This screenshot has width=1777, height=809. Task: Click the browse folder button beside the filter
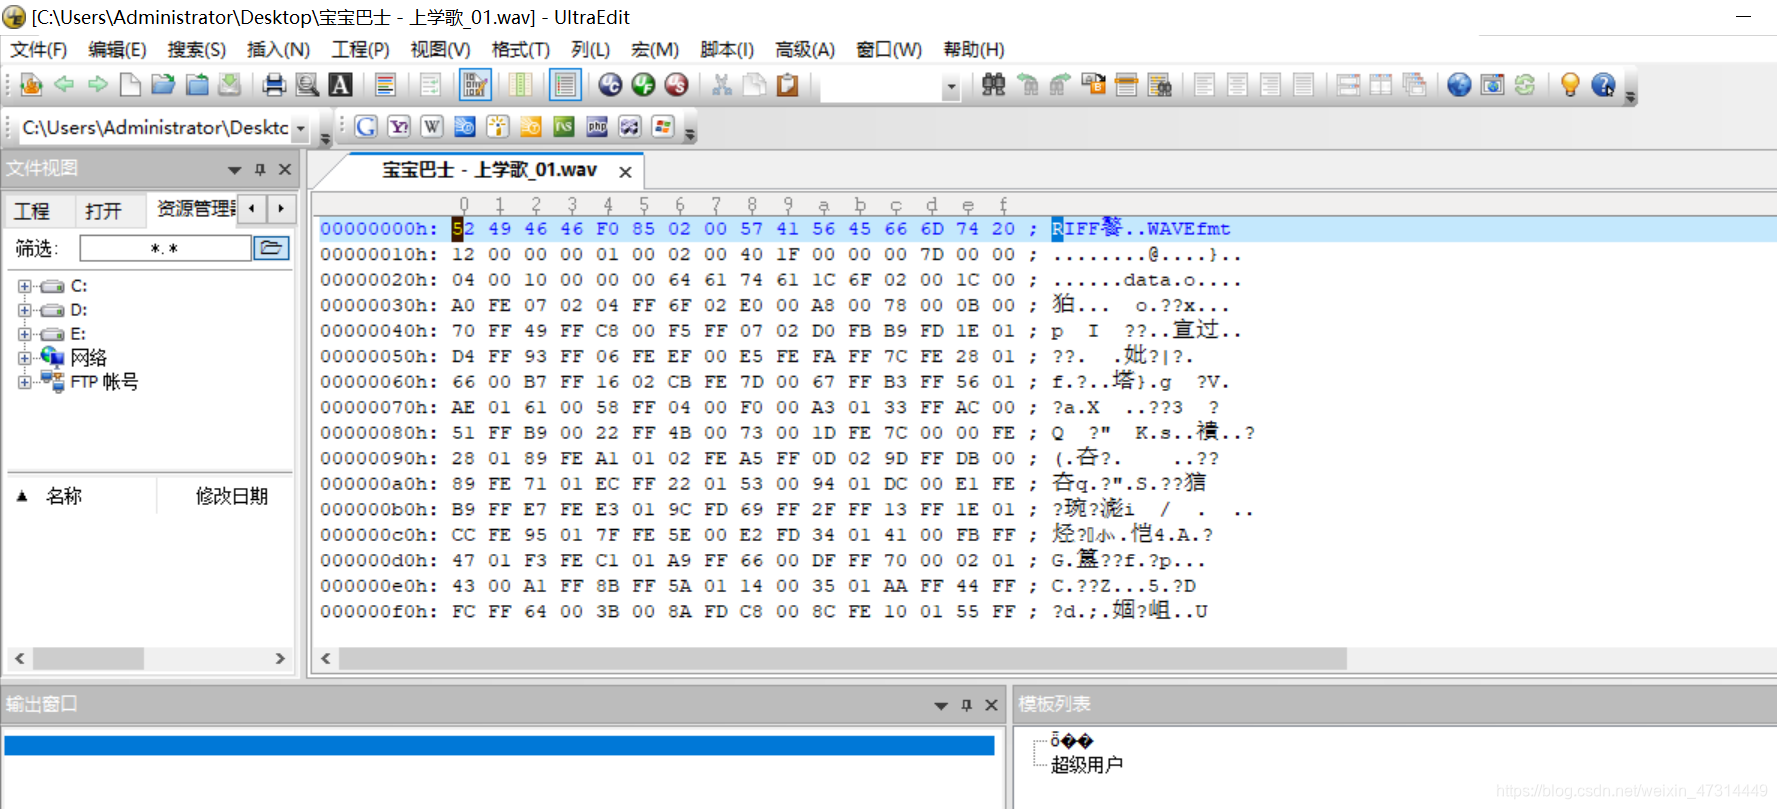click(x=271, y=247)
